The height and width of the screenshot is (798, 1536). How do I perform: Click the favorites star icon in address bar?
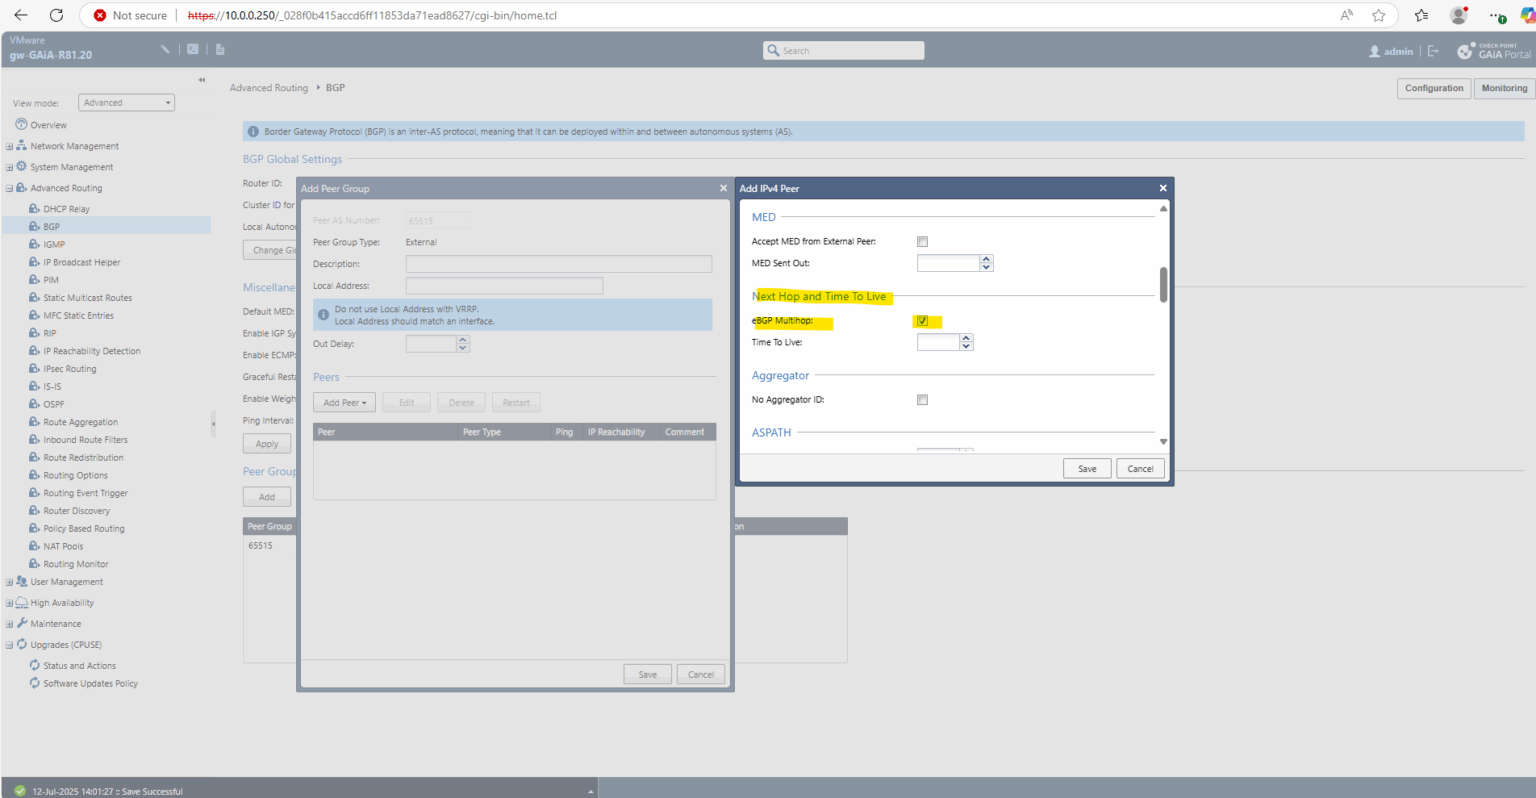point(1379,15)
